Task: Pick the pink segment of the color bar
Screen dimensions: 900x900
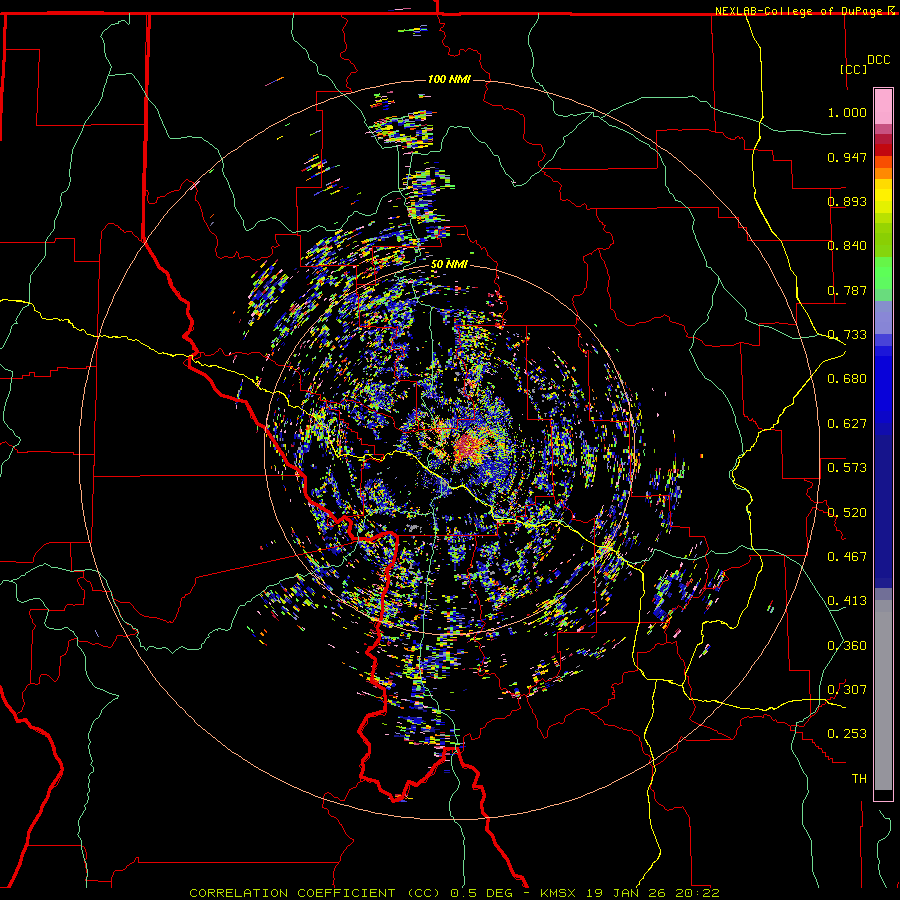Action: coord(883,107)
